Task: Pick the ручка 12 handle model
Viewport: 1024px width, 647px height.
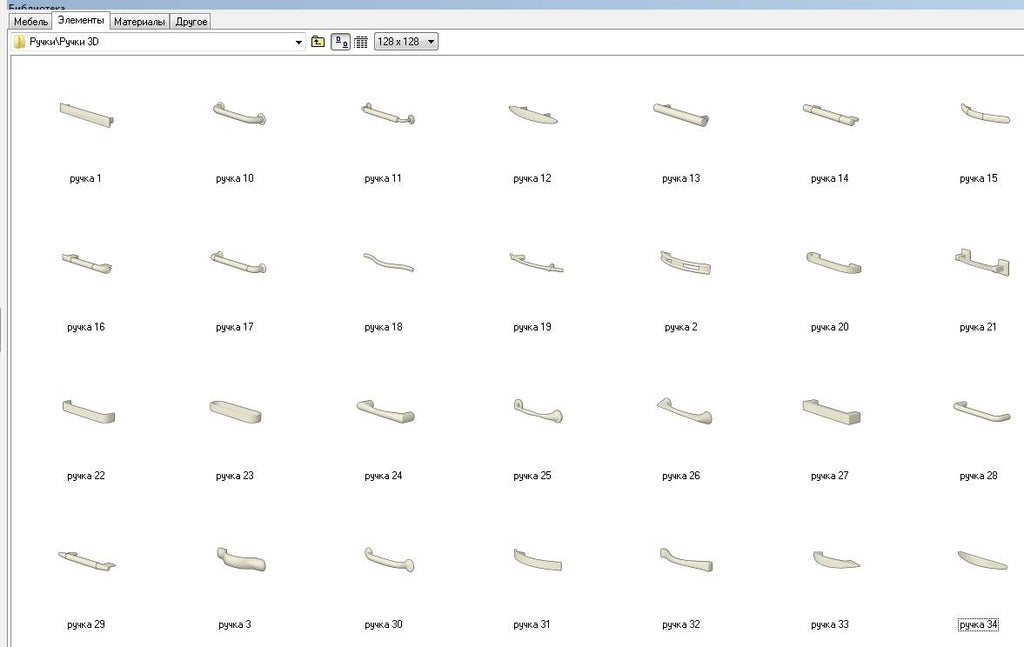Action: click(x=533, y=115)
